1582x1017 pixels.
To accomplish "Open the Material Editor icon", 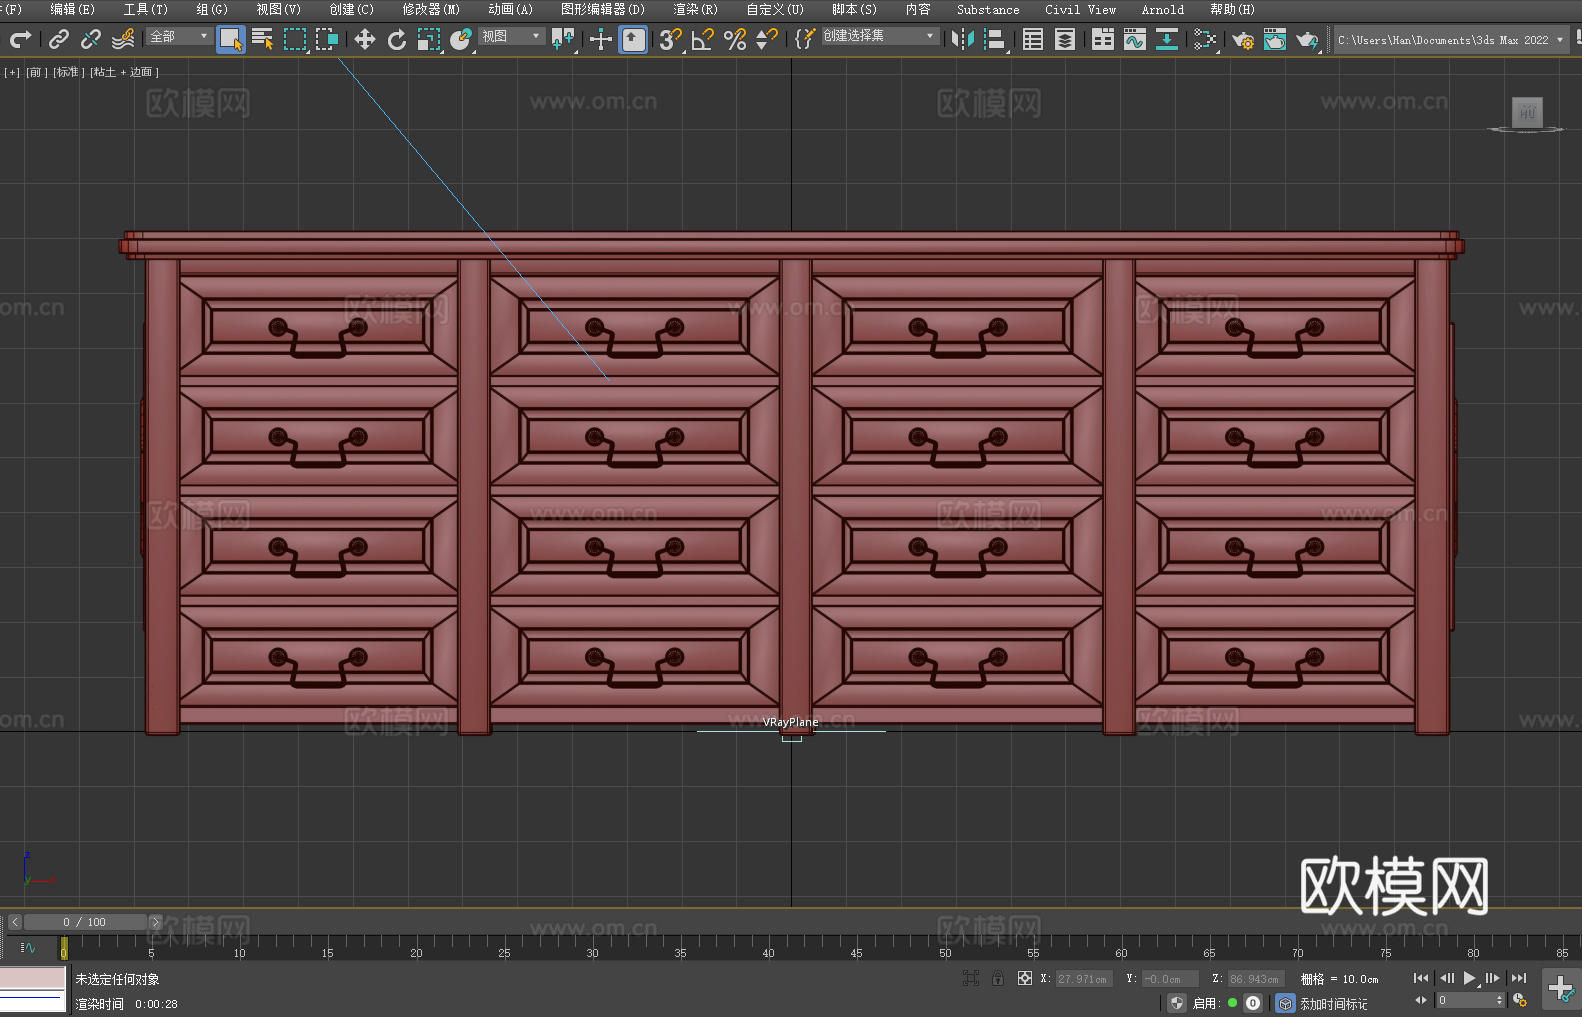I will (1205, 39).
